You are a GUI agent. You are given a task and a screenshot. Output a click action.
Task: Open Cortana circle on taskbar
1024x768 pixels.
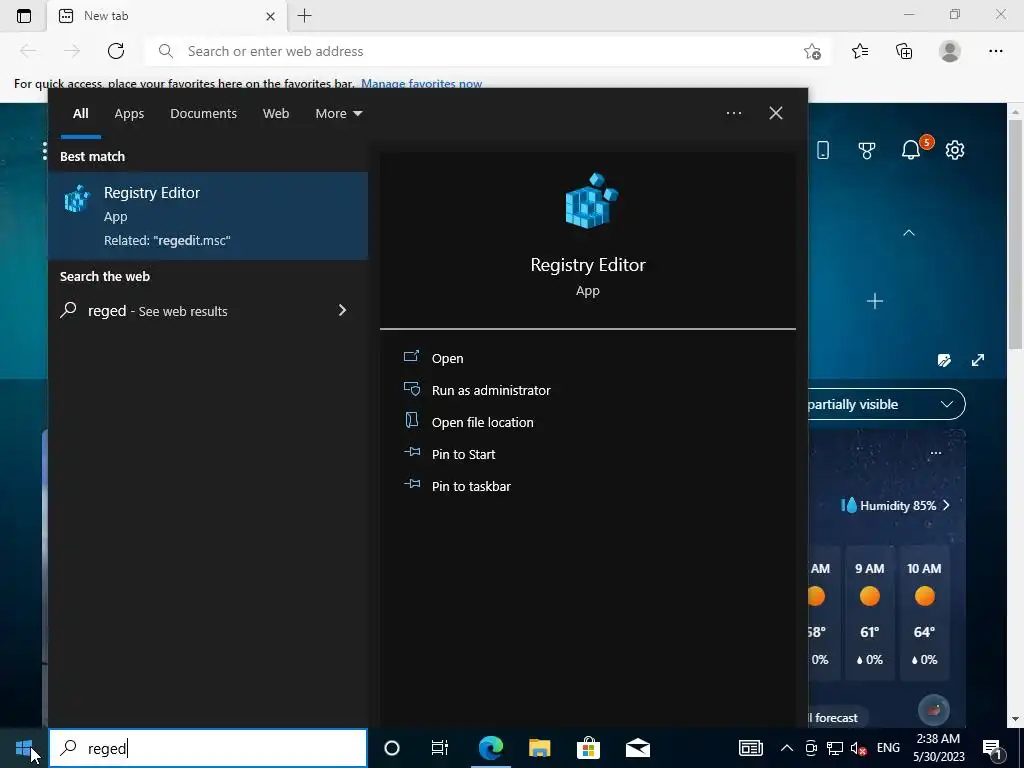click(392, 748)
